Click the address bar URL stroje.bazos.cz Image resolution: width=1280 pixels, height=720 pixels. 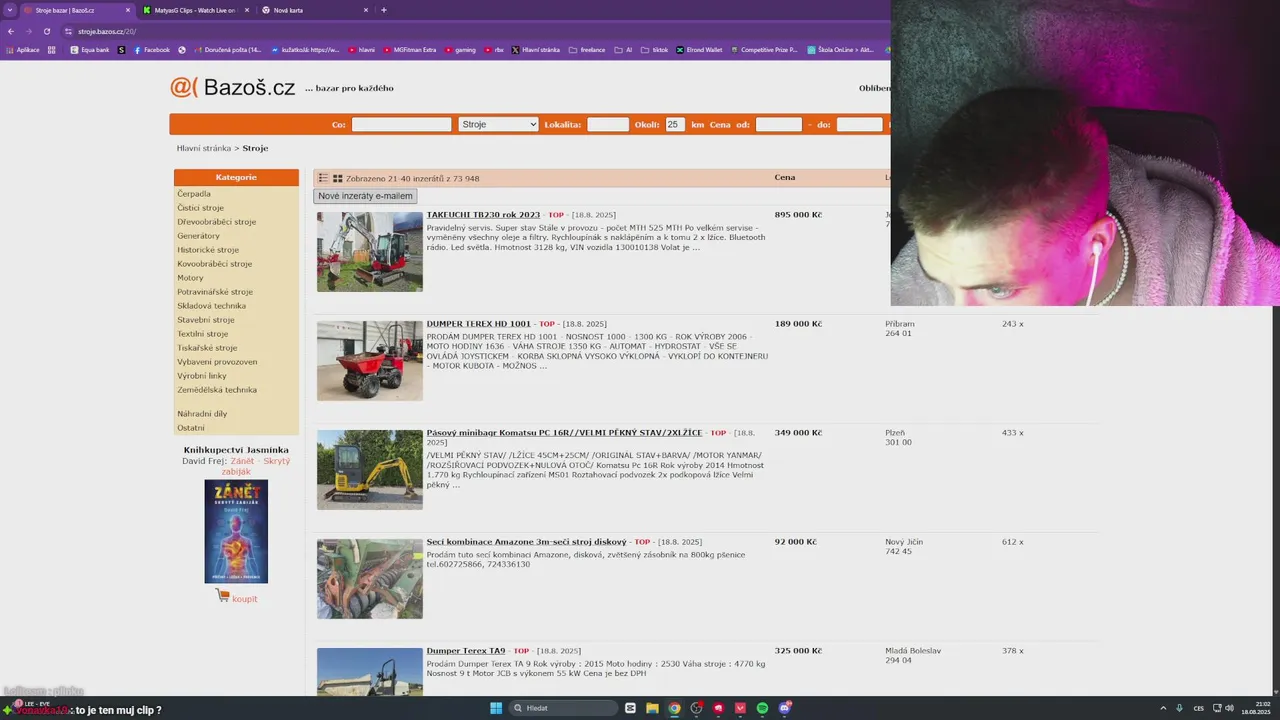coord(107,31)
